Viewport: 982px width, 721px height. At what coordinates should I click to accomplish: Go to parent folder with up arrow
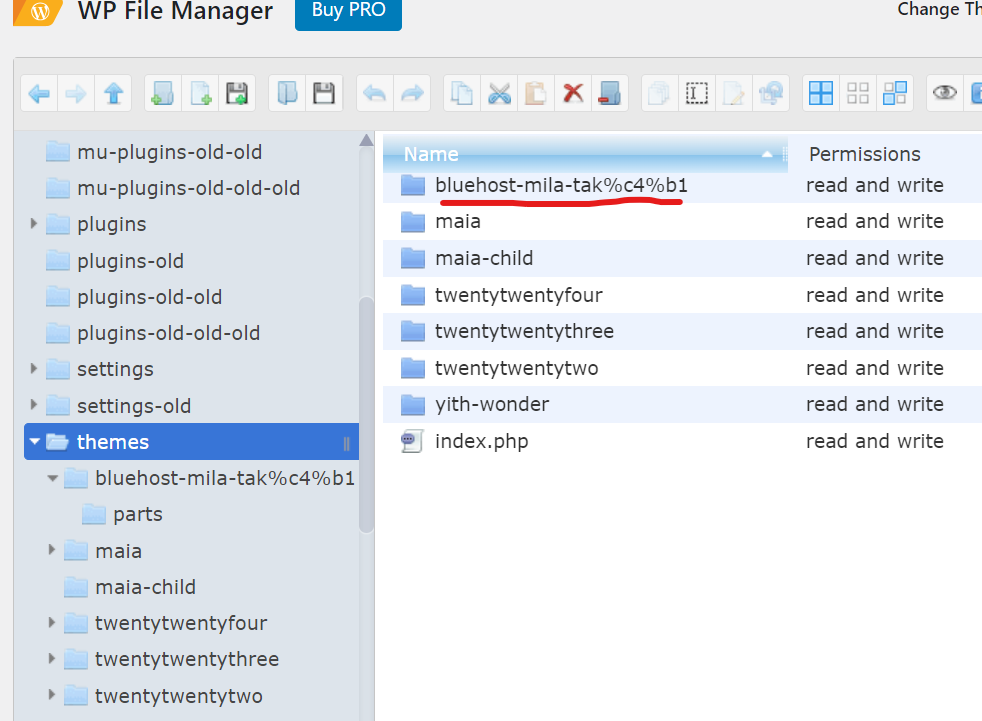click(113, 93)
